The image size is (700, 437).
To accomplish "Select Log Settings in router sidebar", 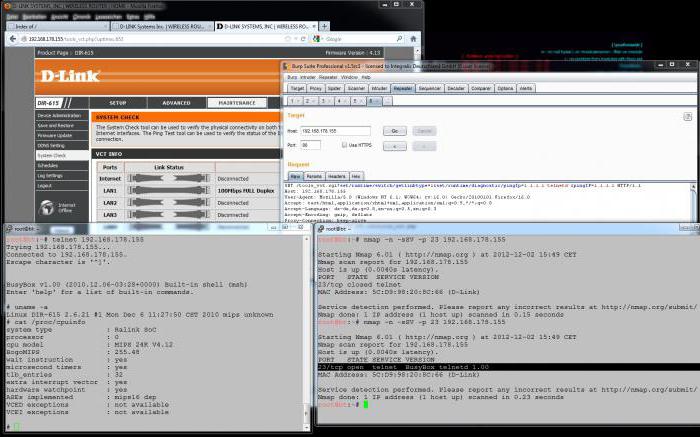I will (x=62, y=175).
